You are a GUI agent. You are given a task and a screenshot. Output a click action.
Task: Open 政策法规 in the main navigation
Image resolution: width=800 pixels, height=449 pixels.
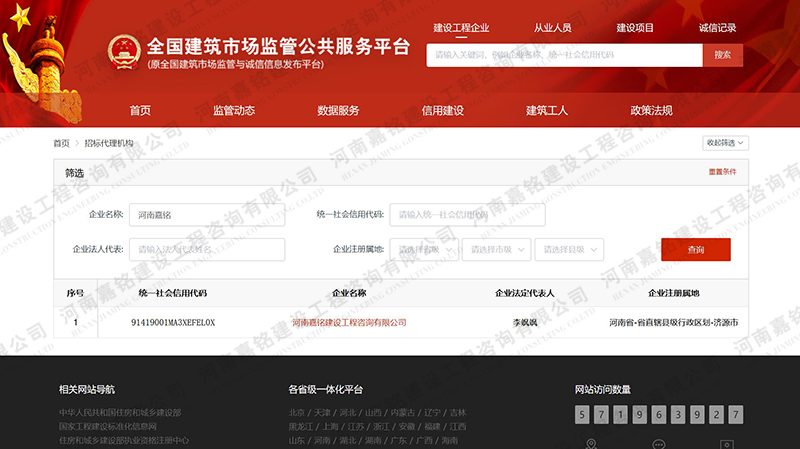[651, 110]
